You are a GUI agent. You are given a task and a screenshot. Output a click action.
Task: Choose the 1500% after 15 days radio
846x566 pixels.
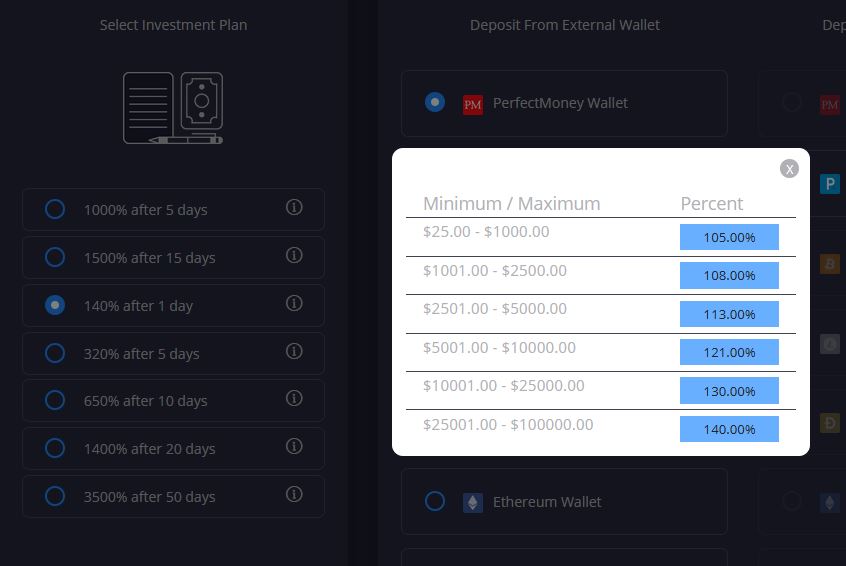pos(55,257)
